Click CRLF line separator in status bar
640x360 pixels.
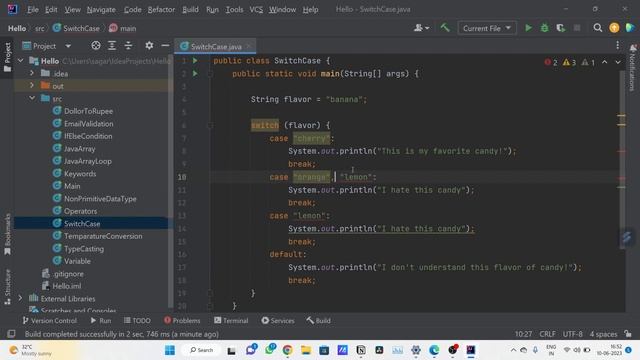[x=547, y=334]
